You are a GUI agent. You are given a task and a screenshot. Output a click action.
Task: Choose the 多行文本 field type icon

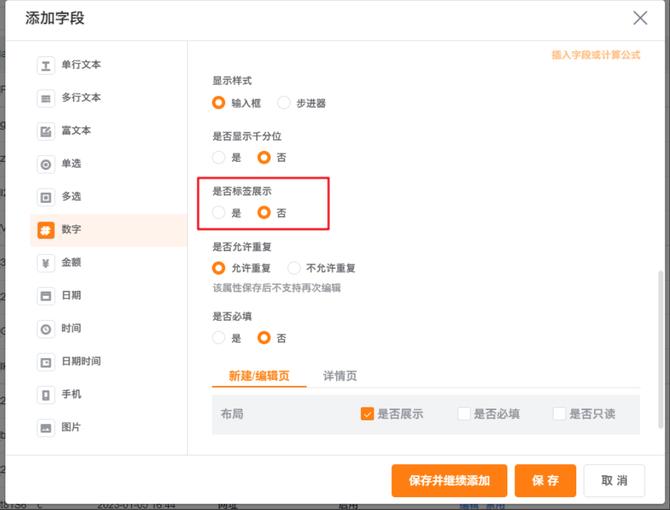tap(46, 98)
